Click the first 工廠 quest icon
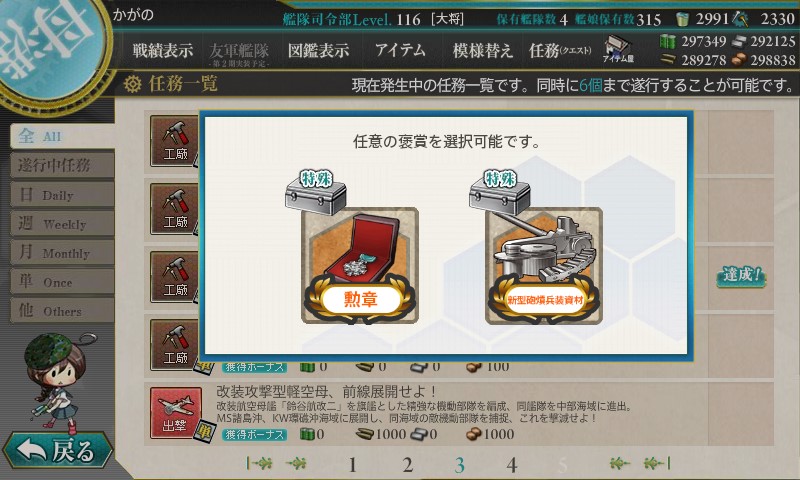This screenshot has width=800, height=480. [x=174, y=141]
